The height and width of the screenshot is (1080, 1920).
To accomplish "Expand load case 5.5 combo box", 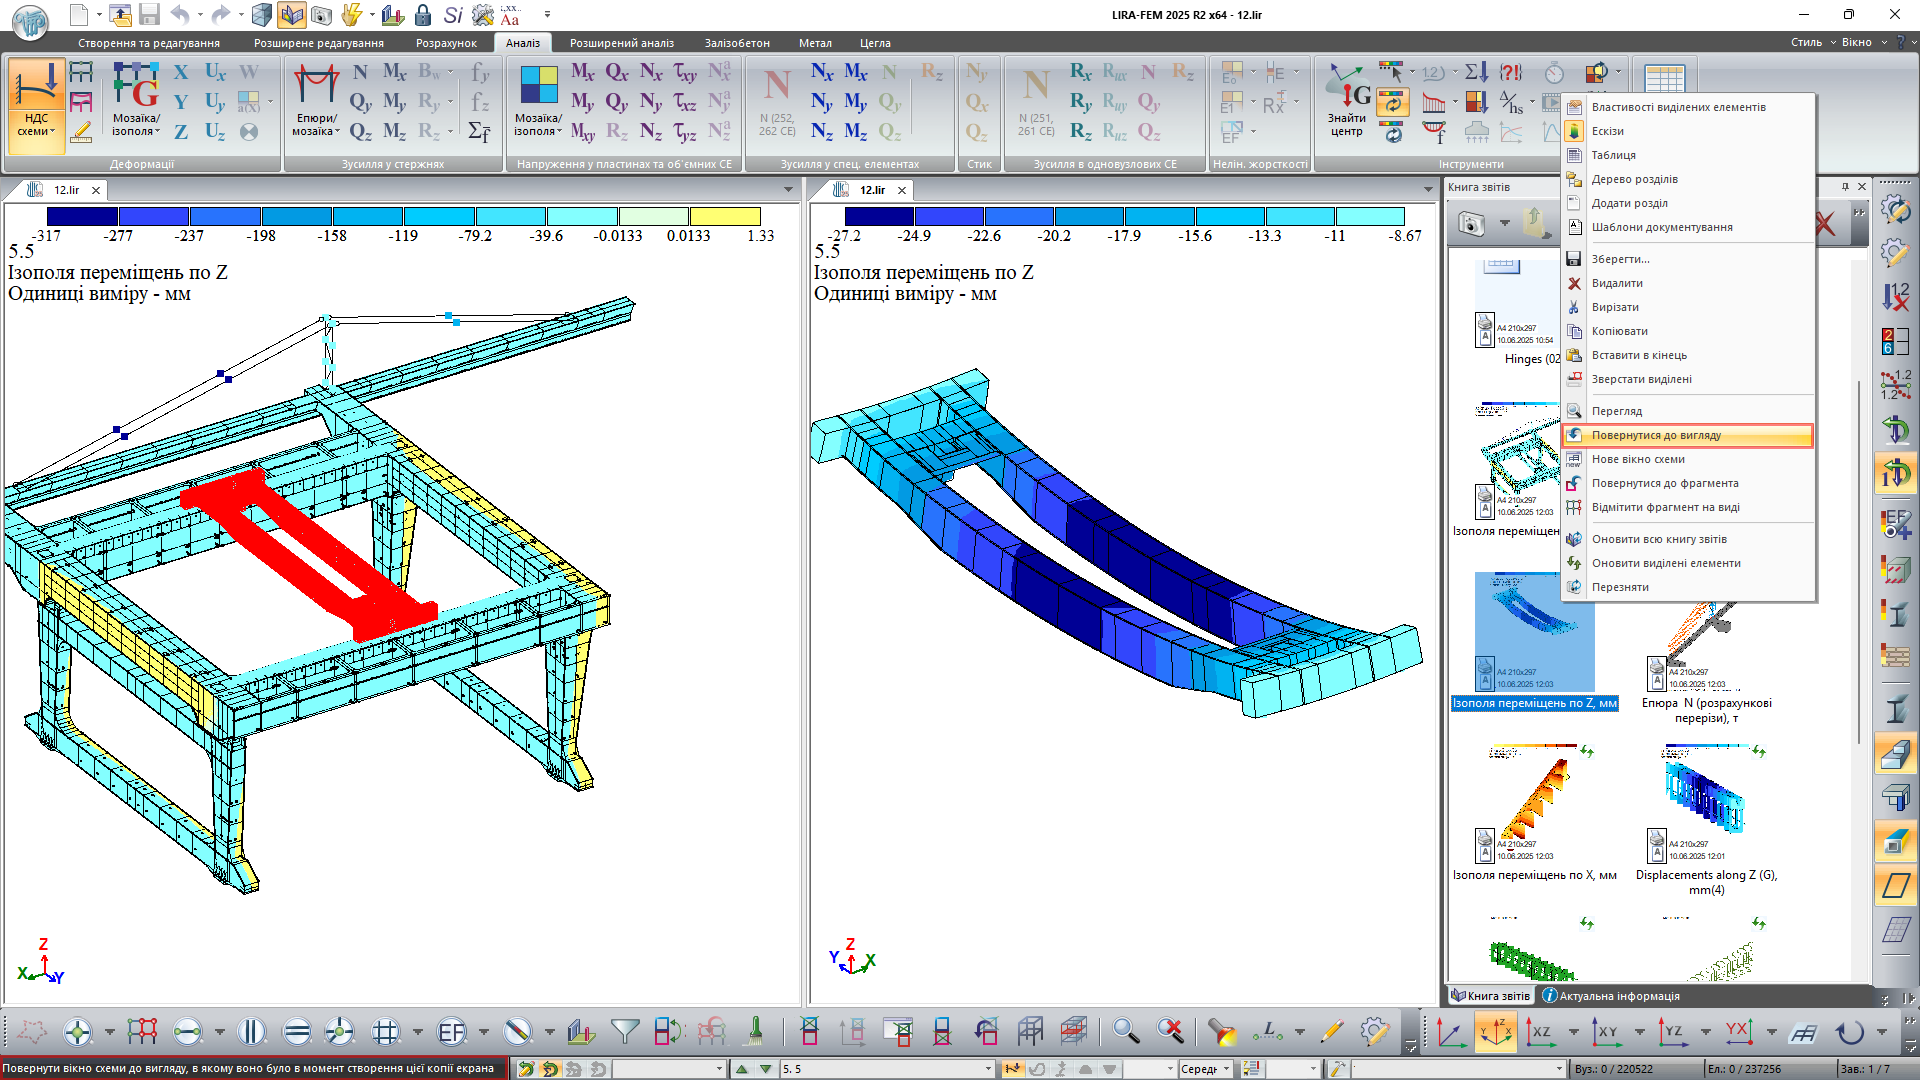I will 988,1069.
